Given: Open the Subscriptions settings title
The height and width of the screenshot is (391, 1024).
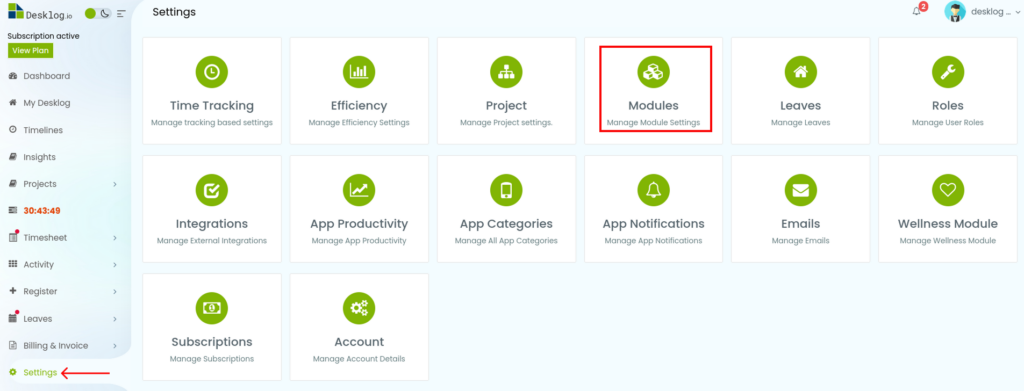Looking at the screenshot, I should 212,341.
